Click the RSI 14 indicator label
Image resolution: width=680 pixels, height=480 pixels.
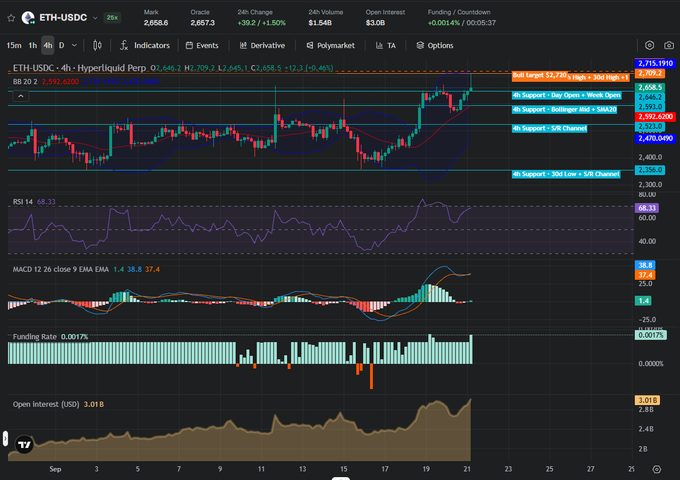pyautogui.click(x=23, y=202)
